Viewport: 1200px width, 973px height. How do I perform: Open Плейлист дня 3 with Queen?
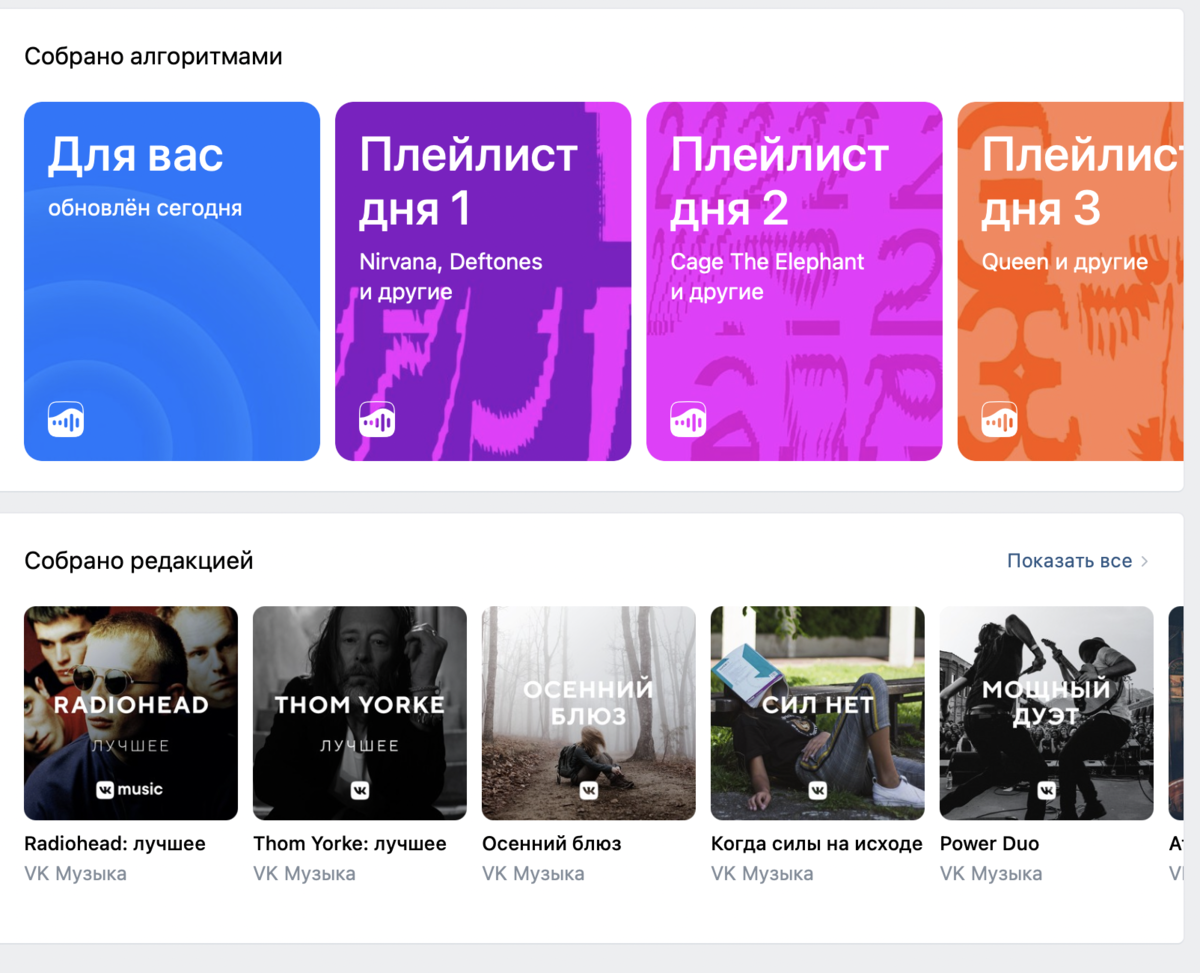1070,281
